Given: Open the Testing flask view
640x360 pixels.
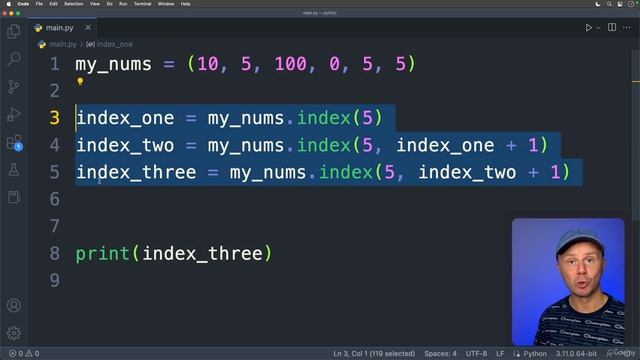Looking at the screenshot, I should (x=14, y=170).
